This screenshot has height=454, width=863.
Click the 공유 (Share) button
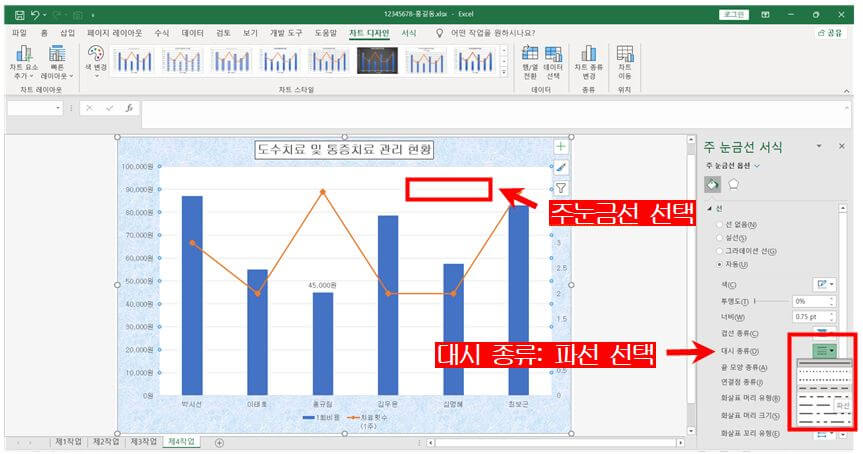(830, 34)
